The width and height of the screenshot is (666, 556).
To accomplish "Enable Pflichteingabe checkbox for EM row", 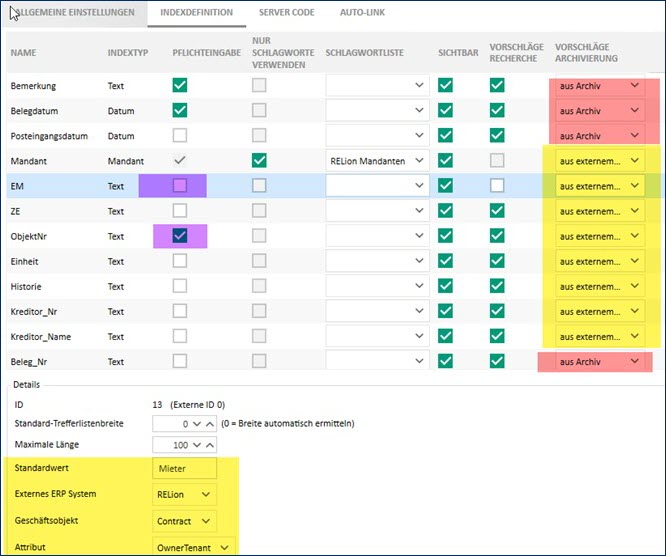I will pyautogui.click(x=180, y=185).
